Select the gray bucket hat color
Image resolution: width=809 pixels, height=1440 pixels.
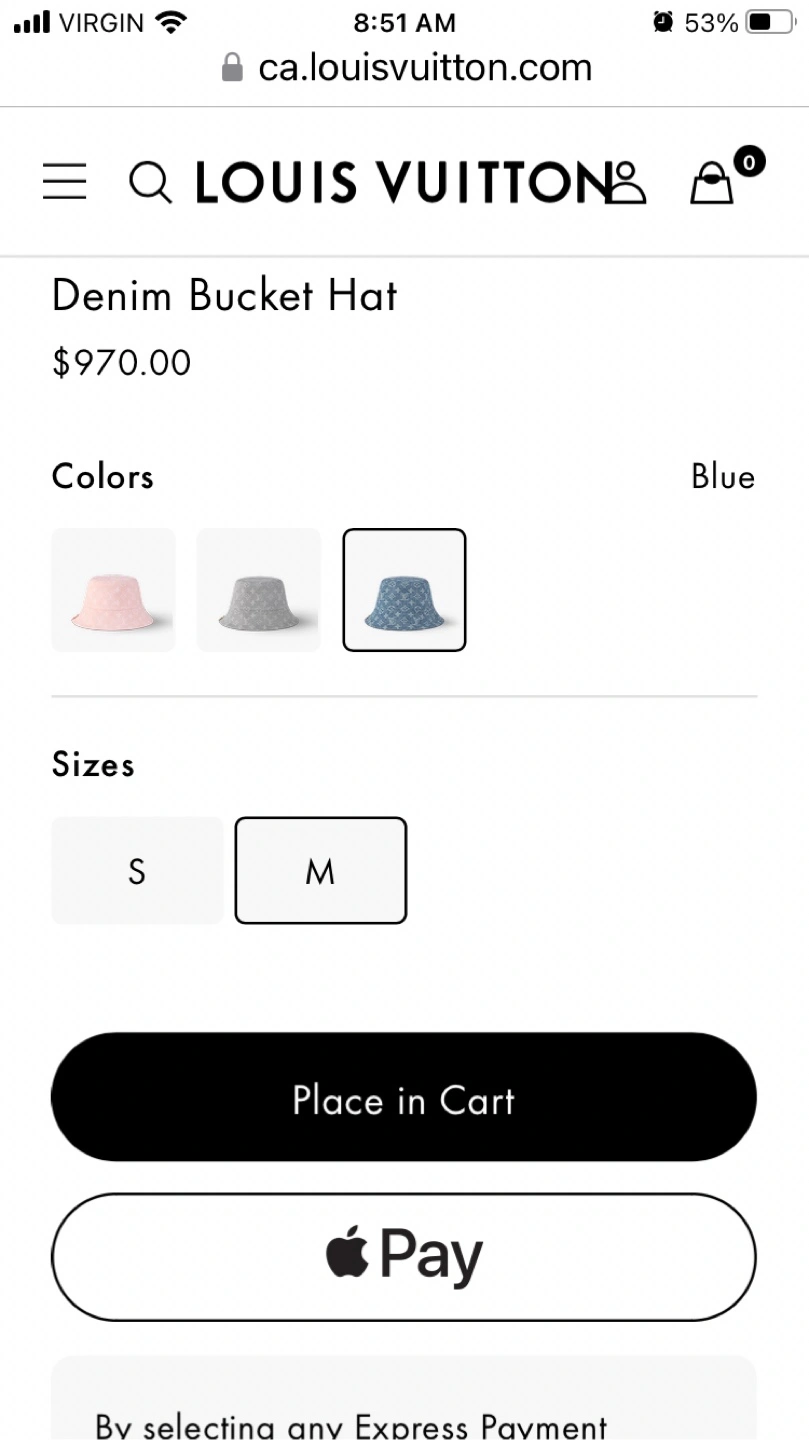tap(258, 590)
